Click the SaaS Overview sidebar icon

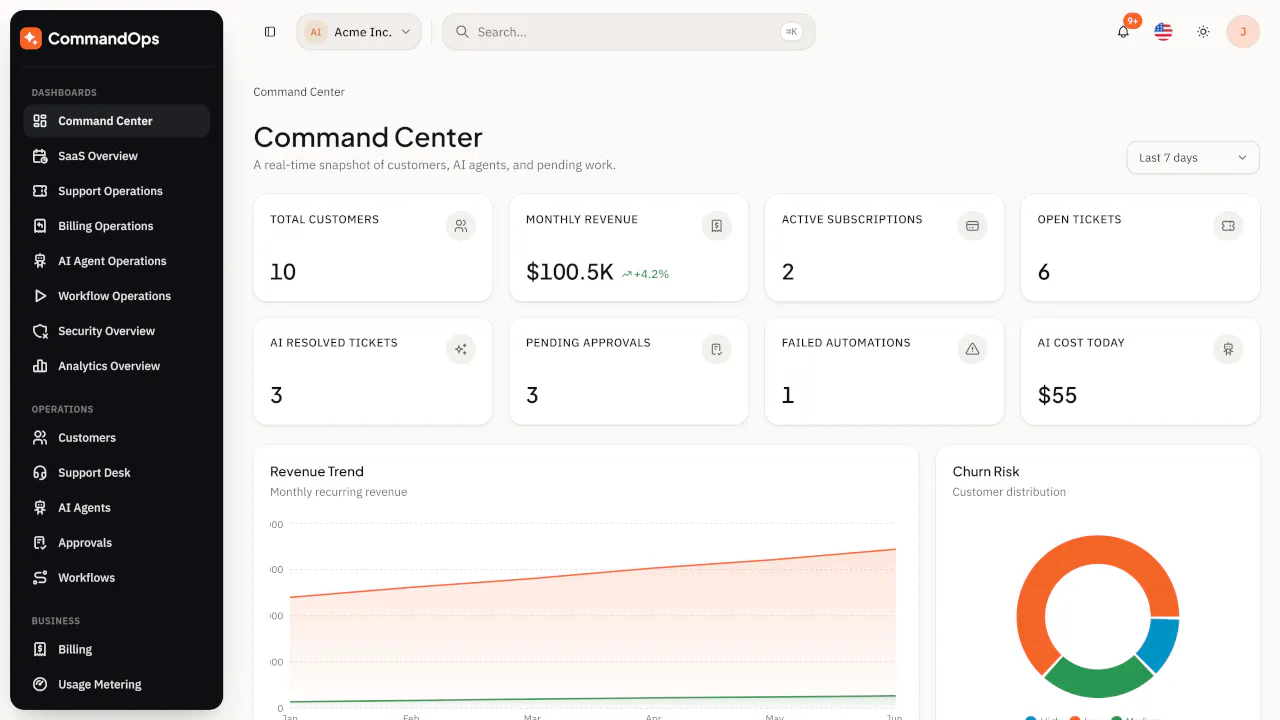(40, 156)
